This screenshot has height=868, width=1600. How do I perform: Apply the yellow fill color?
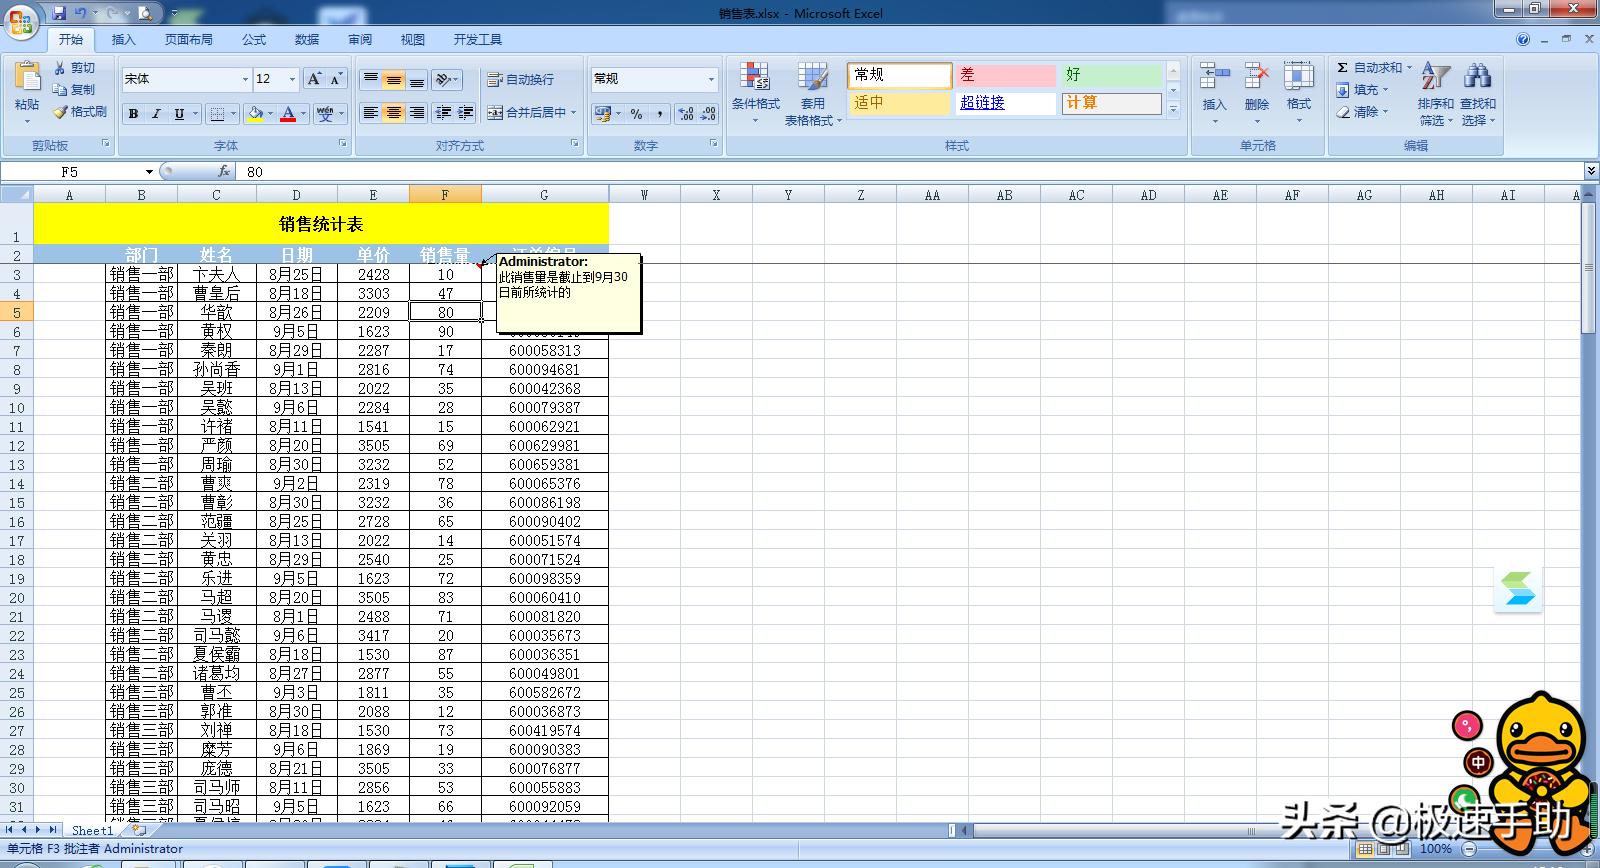coord(256,114)
